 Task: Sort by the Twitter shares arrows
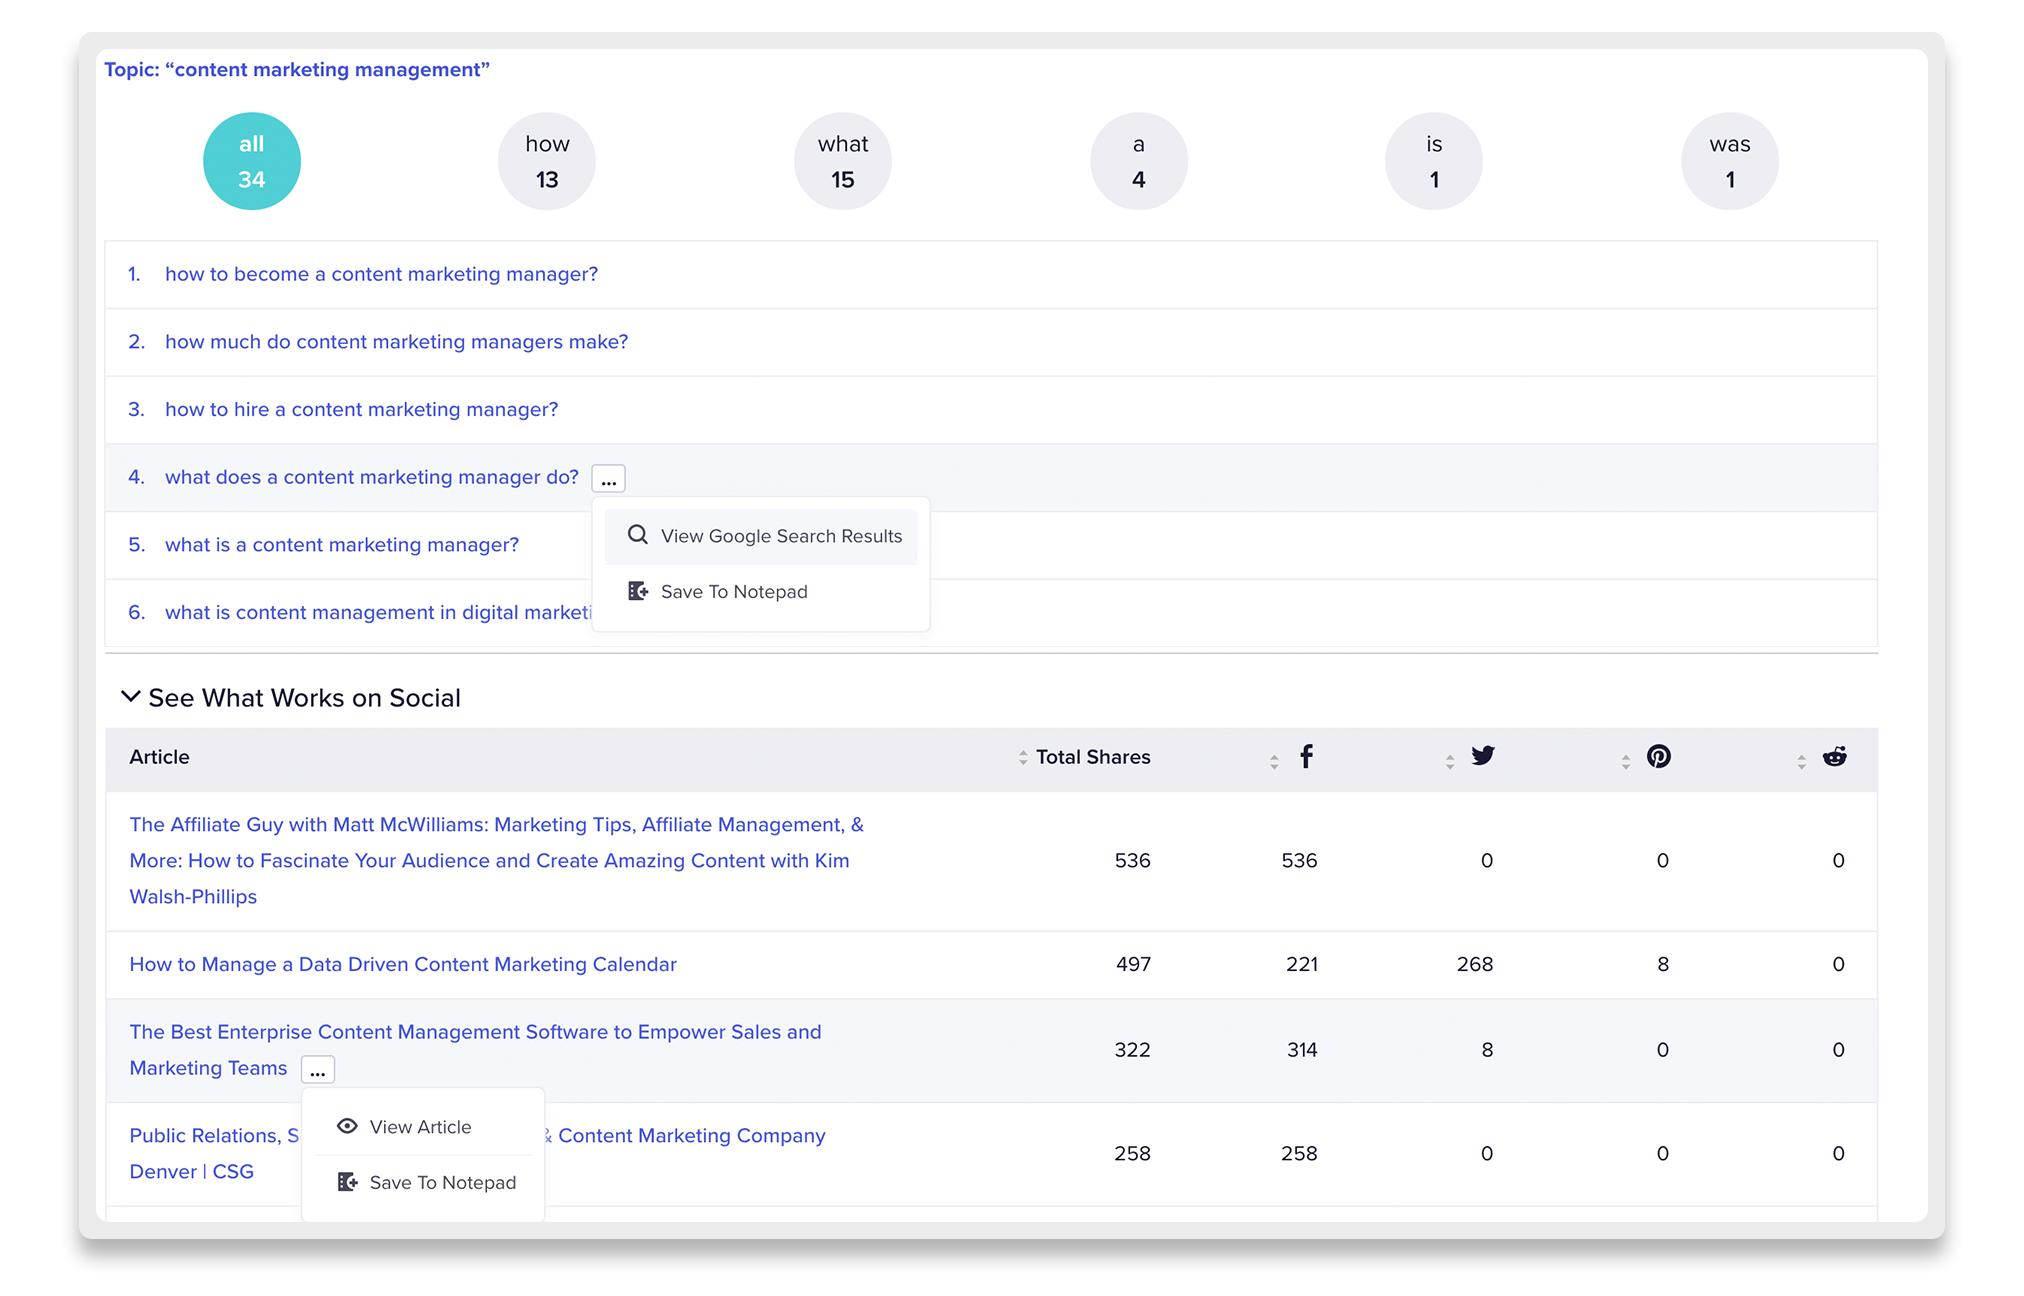pos(1450,762)
